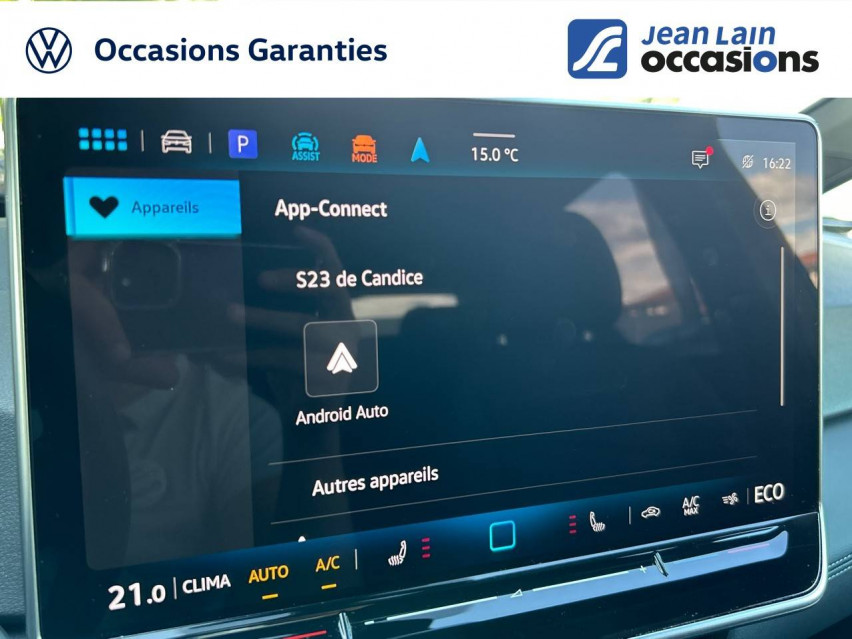Click Occasions Garanties heading
The height and width of the screenshot is (639, 852).
point(240,50)
